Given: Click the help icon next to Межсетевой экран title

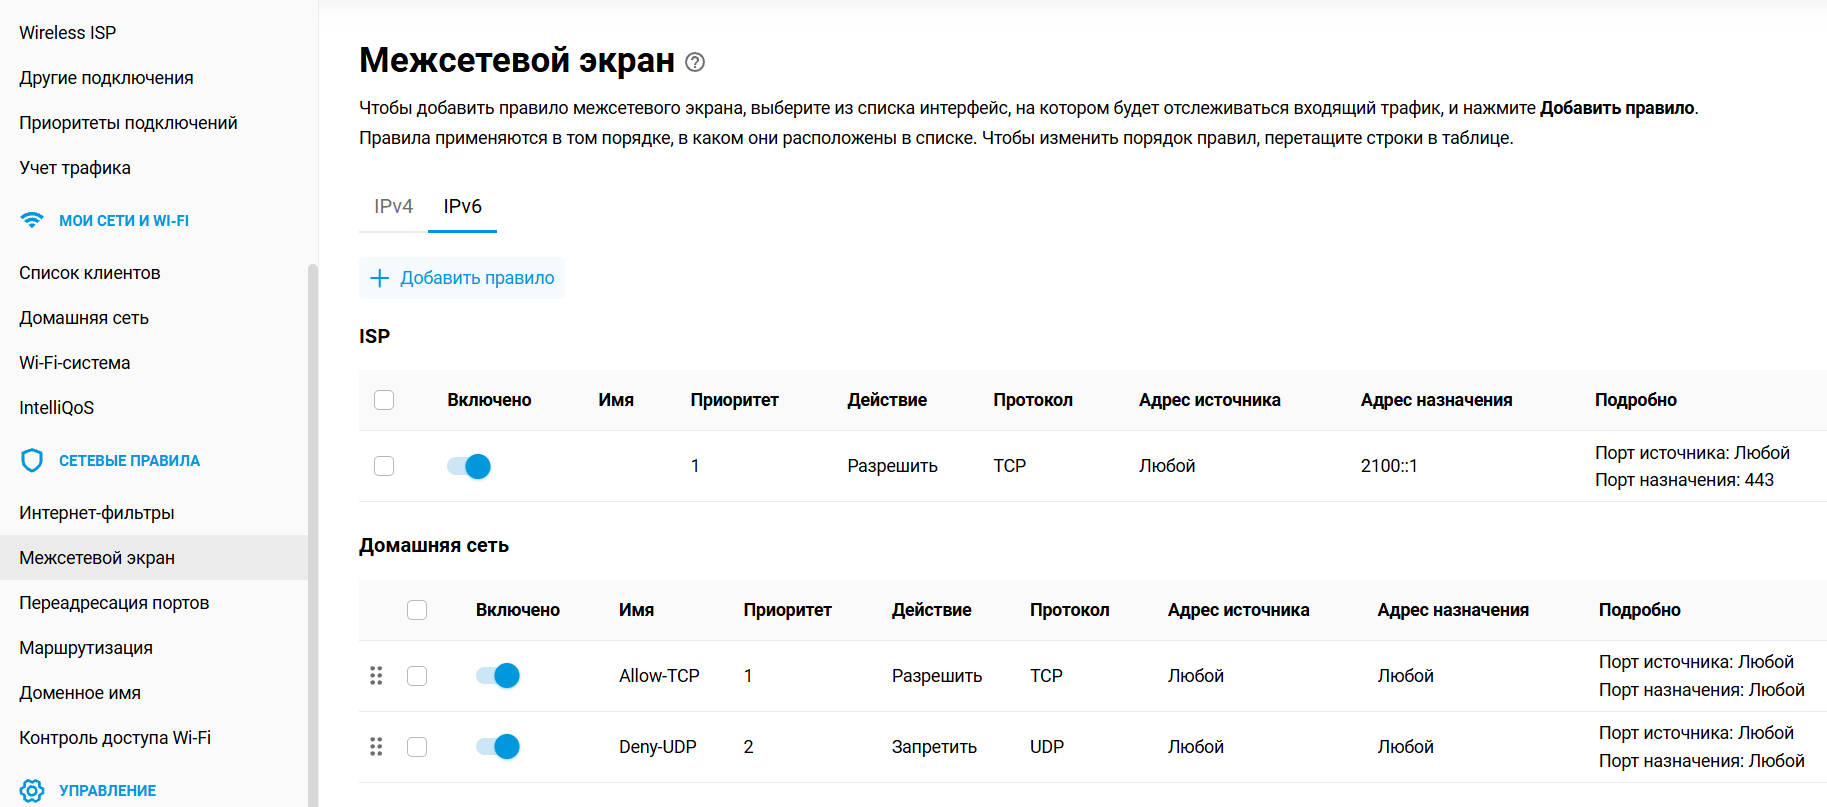Looking at the screenshot, I should pyautogui.click(x=695, y=63).
